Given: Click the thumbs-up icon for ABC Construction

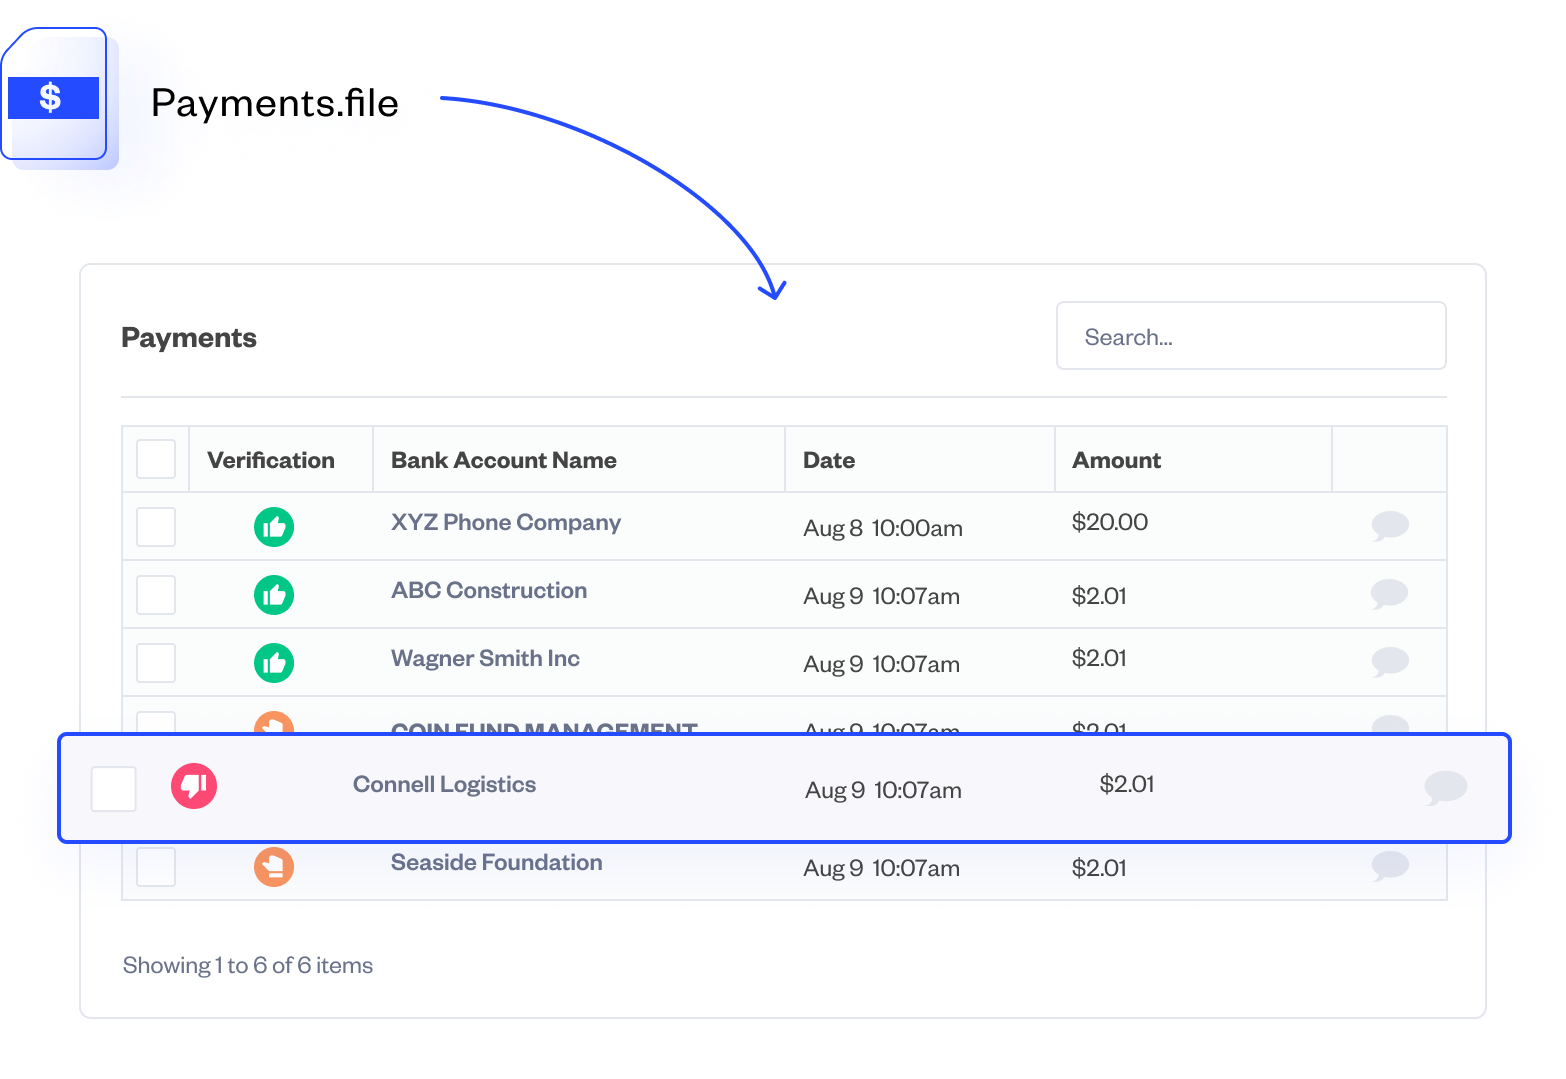Looking at the screenshot, I should coord(274,595).
